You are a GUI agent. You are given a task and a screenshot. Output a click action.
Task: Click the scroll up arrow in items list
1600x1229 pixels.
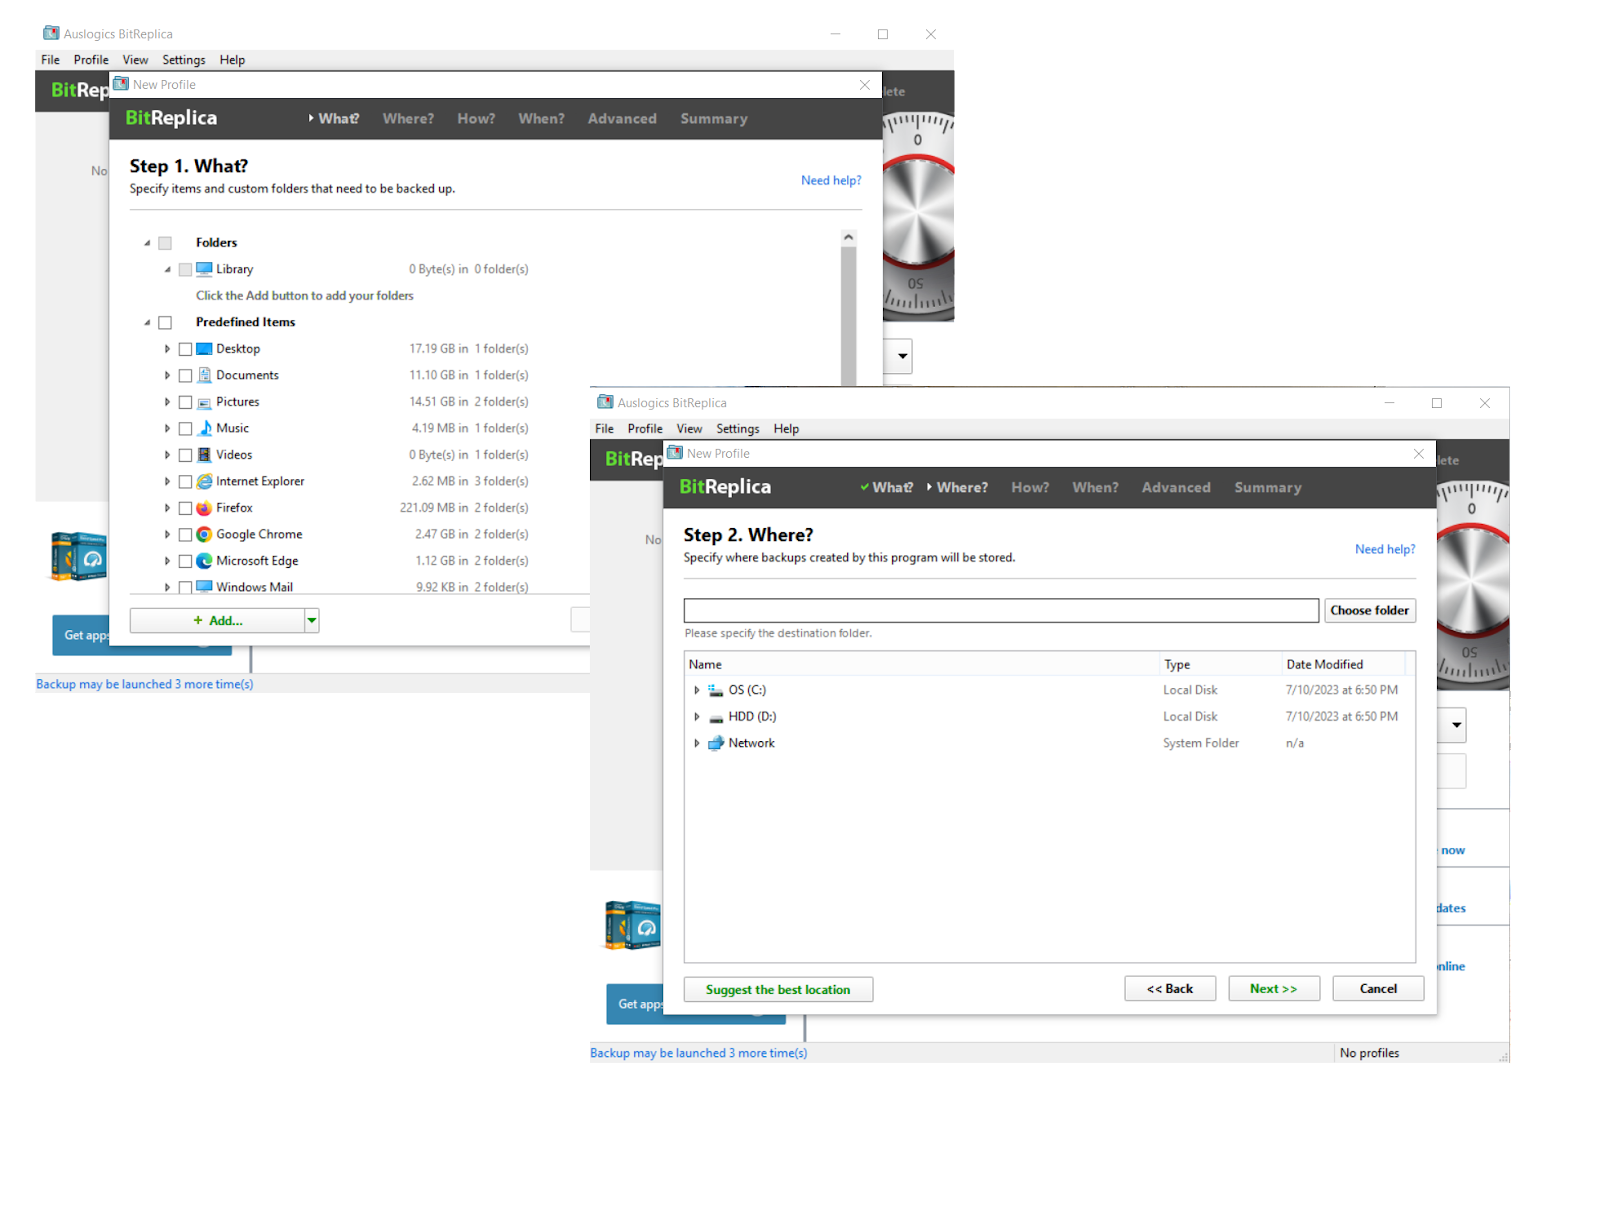[849, 238]
